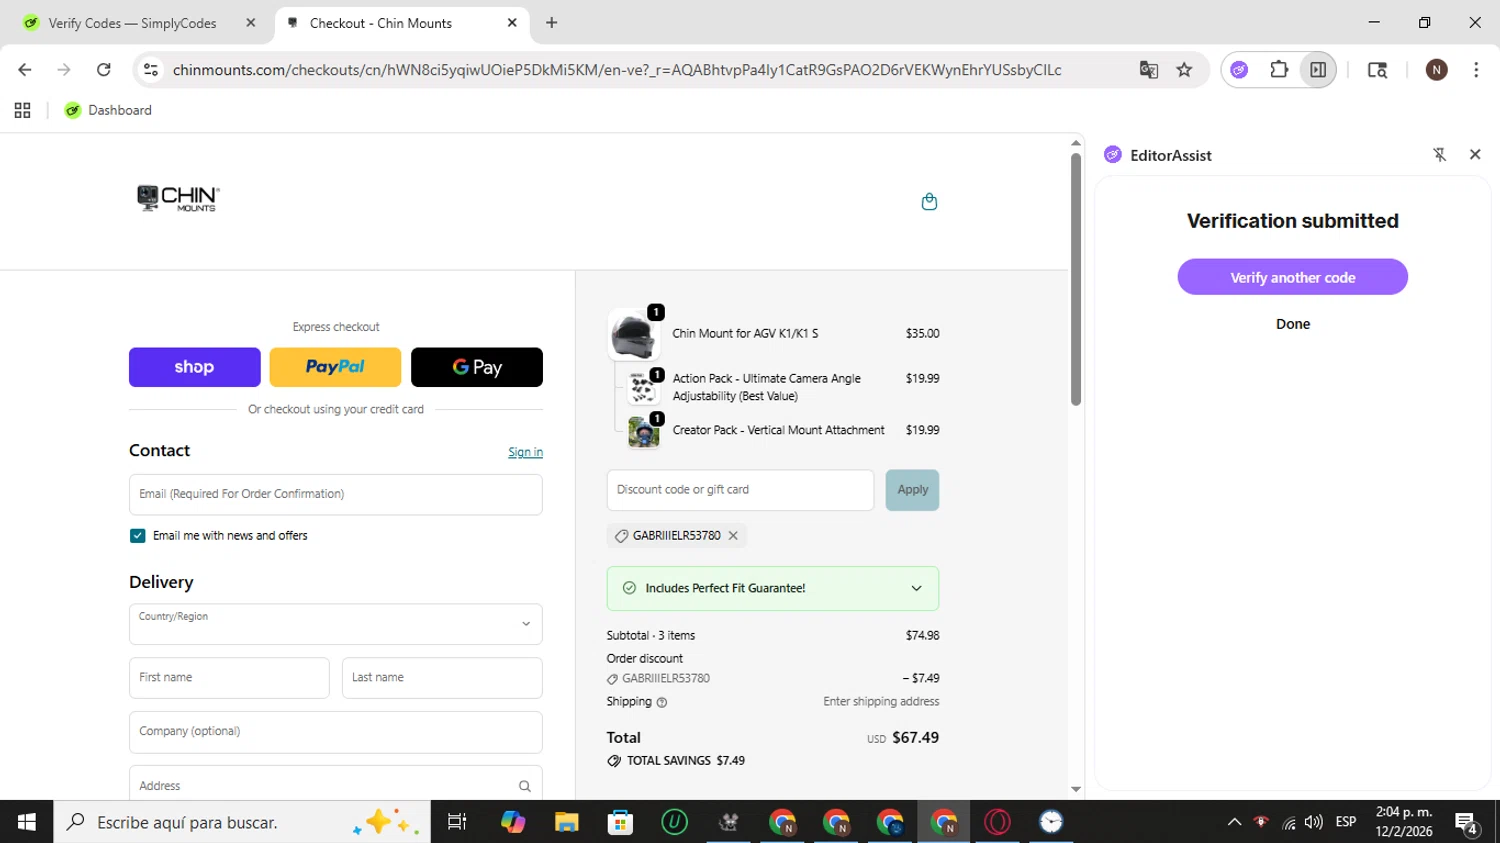Screen dimensions: 1500x843
Task: Click the Windows taskbar search box
Action: click(242, 822)
